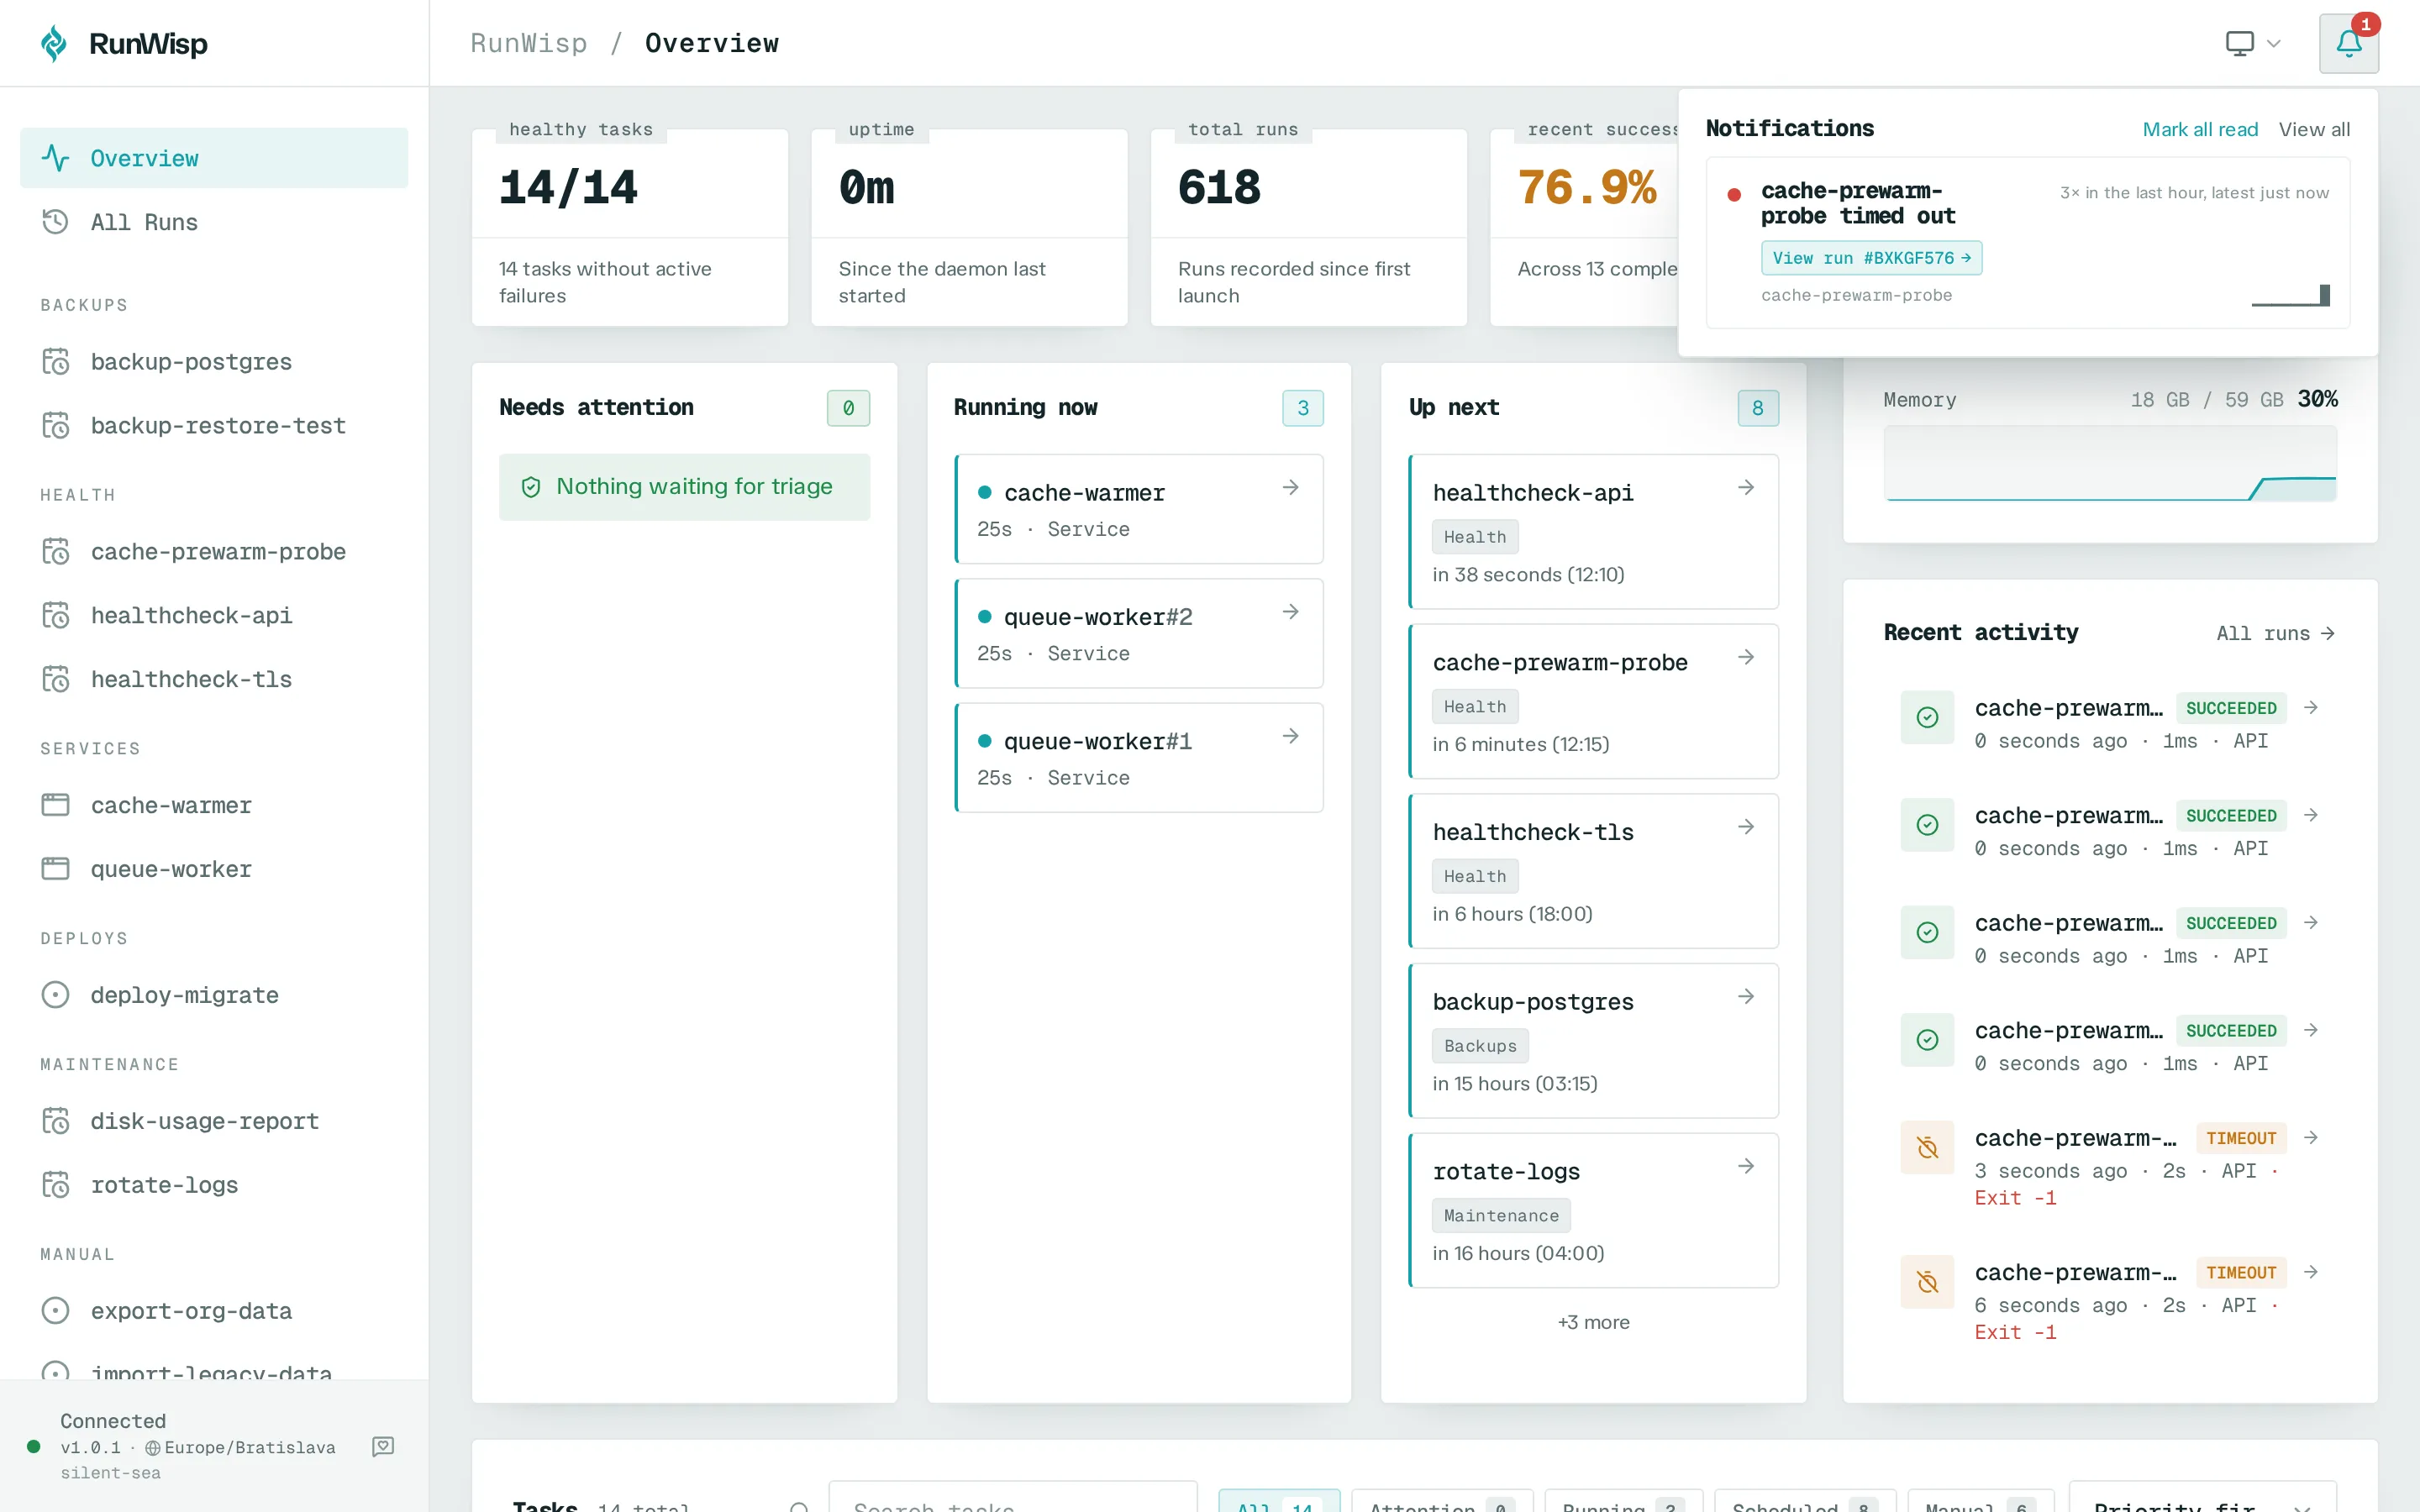
Task: Click Mark all read in notifications
Action: [2200, 129]
